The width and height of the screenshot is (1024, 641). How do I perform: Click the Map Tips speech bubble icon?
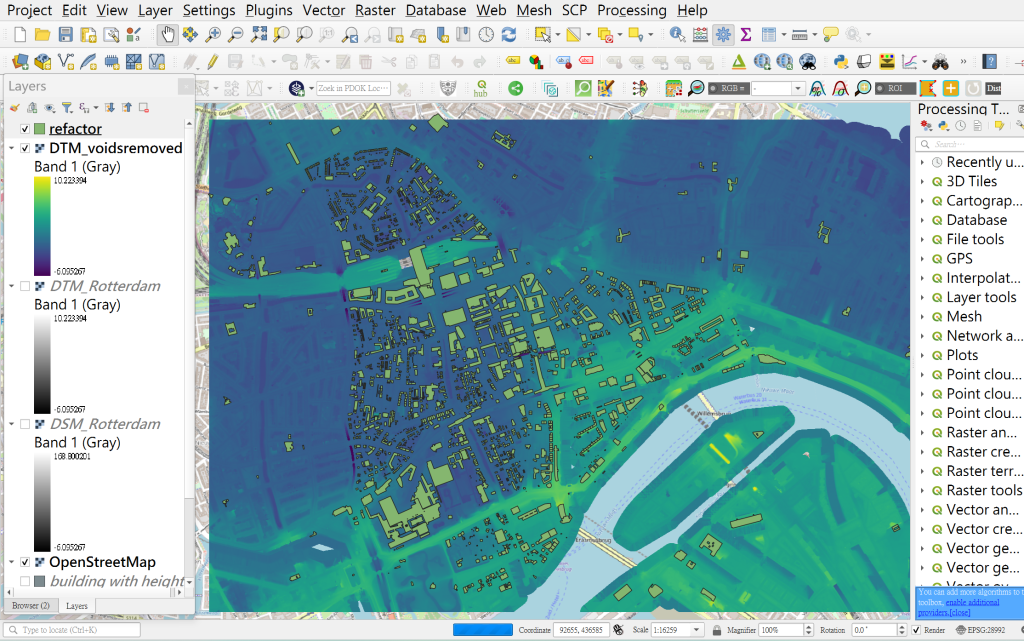point(831,35)
